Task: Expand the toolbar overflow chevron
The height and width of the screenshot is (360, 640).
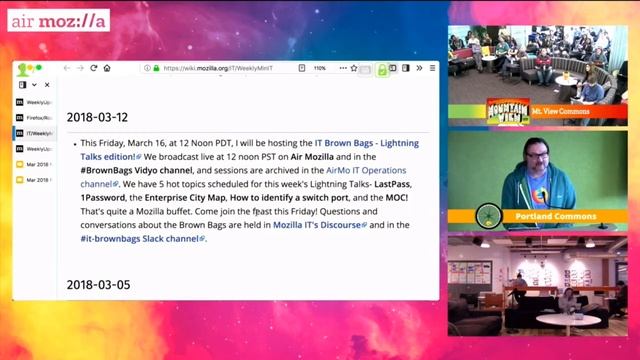Action: pyautogui.click(x=419, y=68)
